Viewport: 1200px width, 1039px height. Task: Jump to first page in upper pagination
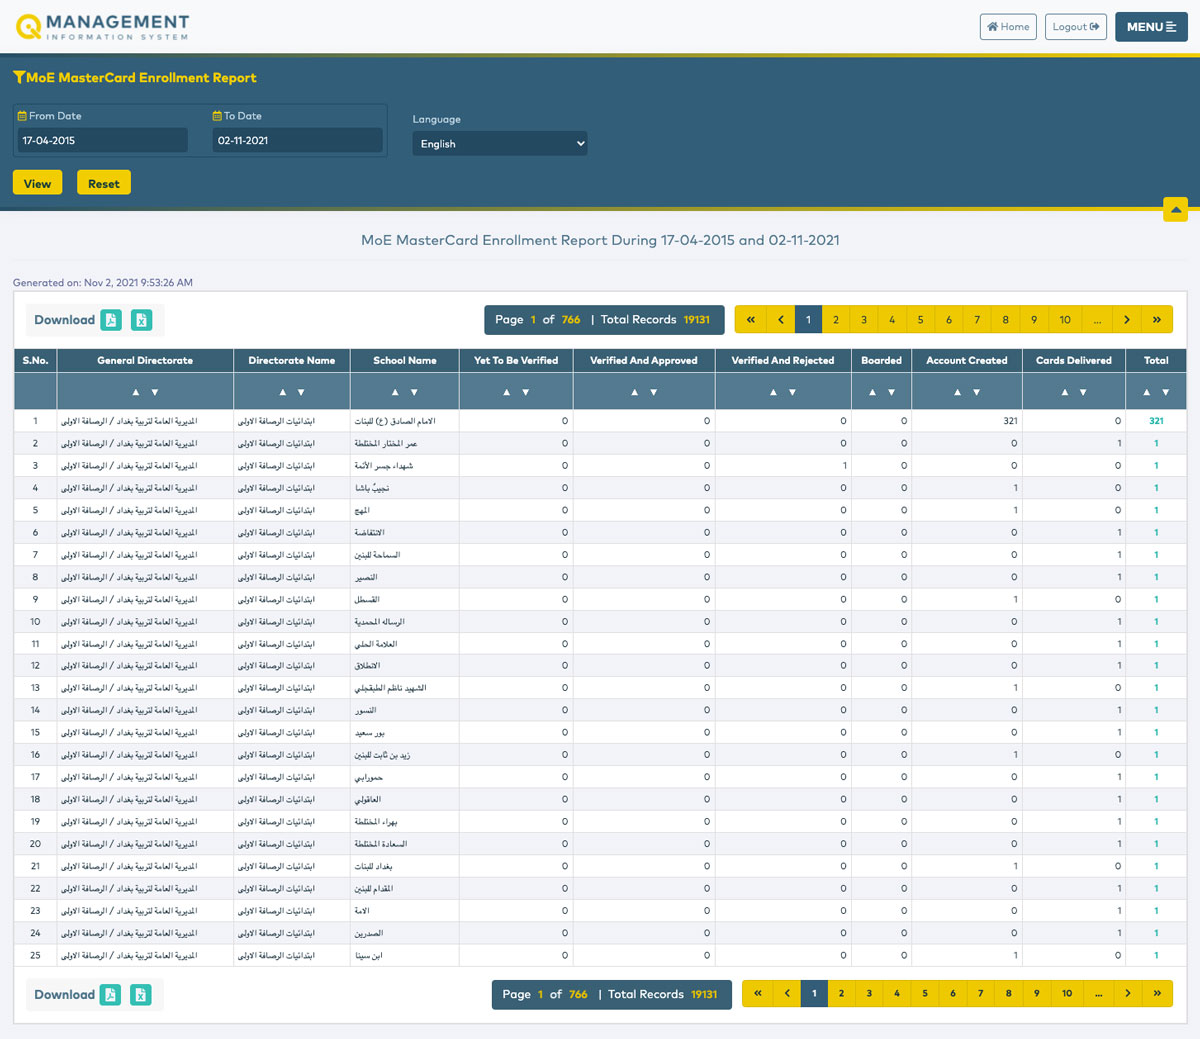point(750,320)
